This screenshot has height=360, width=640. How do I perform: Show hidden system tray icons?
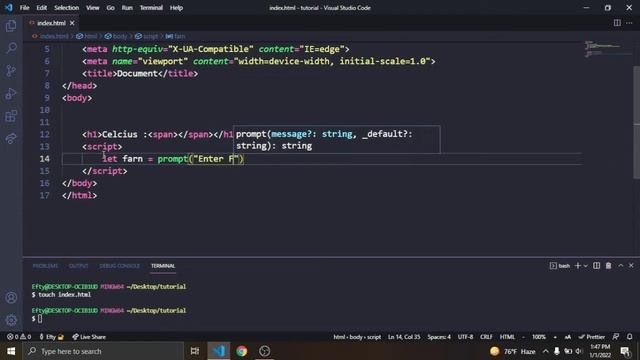tap(545, 351)
